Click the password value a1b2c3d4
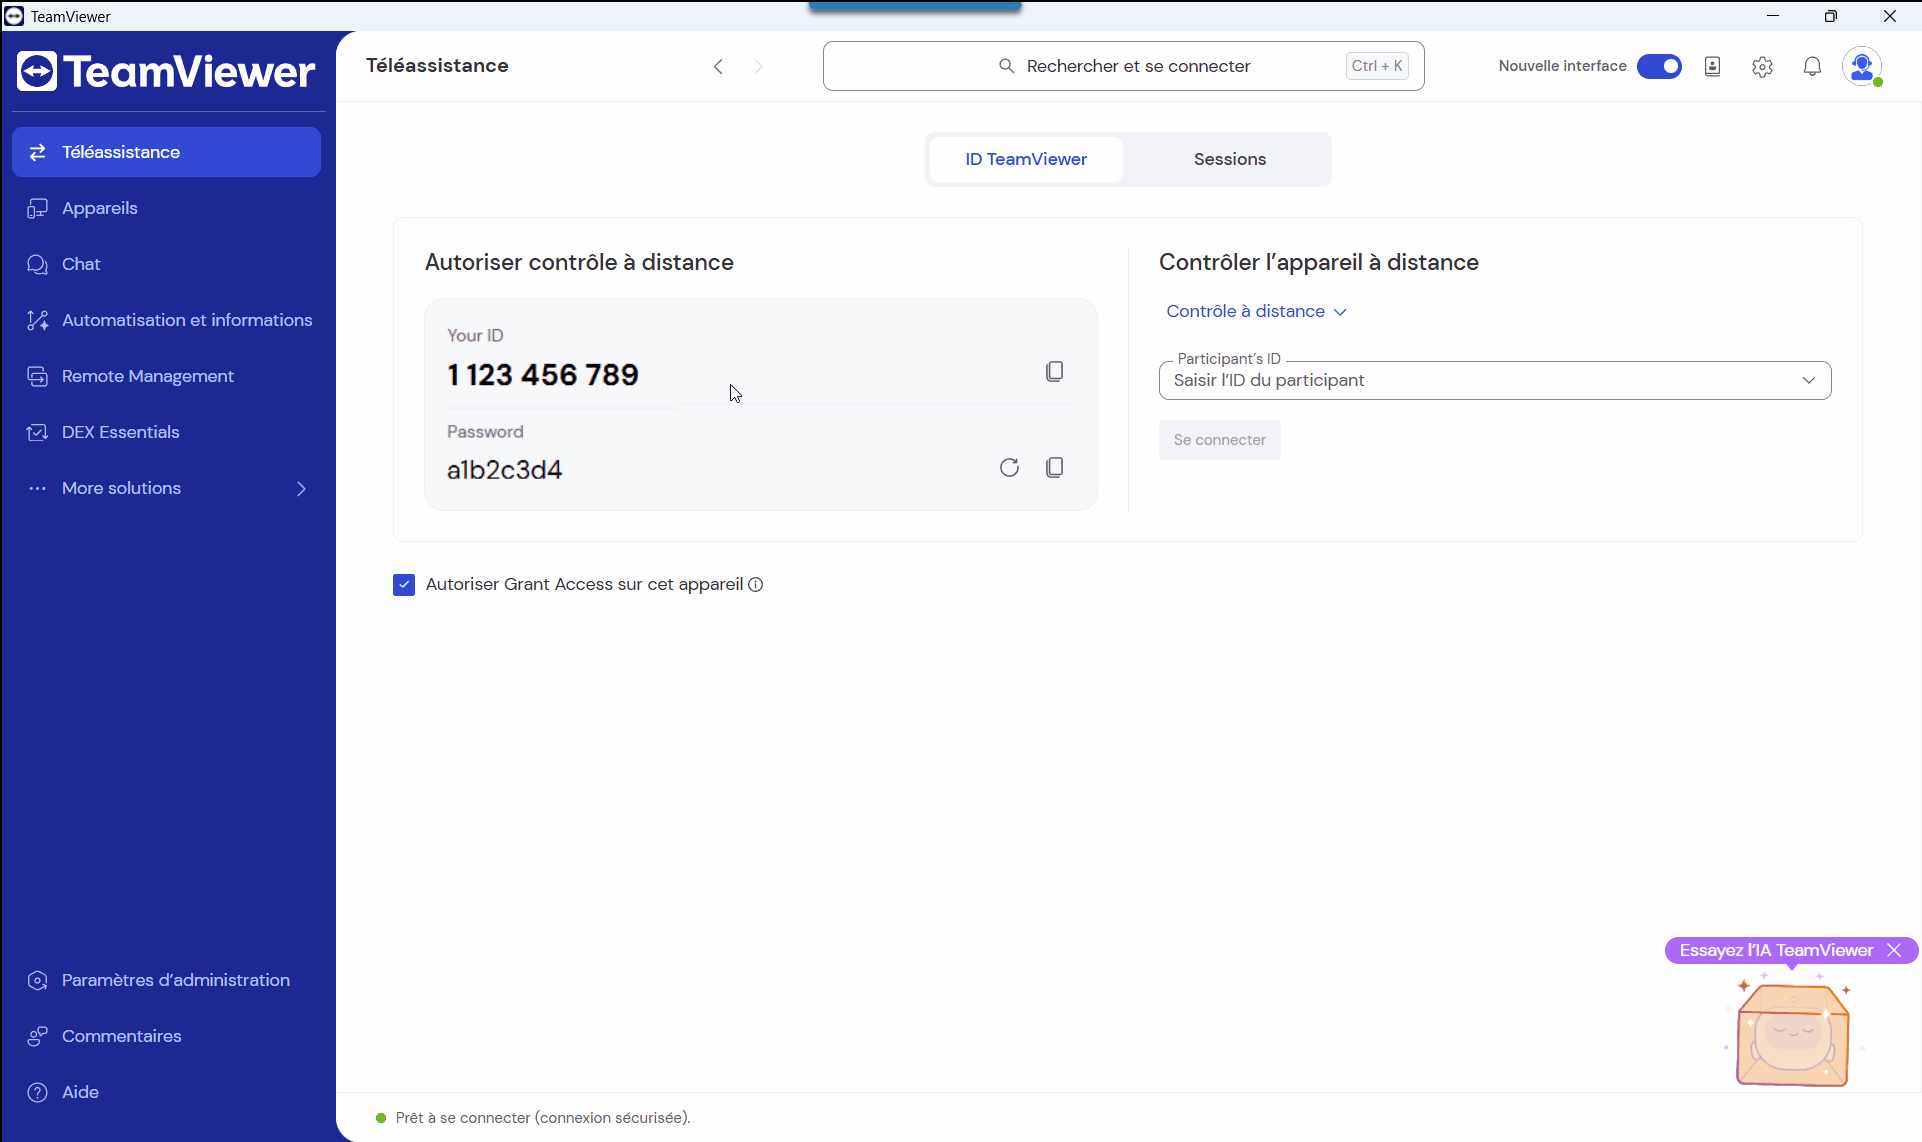The height and width of the screenshot is (1142, 1922). tap(504, 470)
